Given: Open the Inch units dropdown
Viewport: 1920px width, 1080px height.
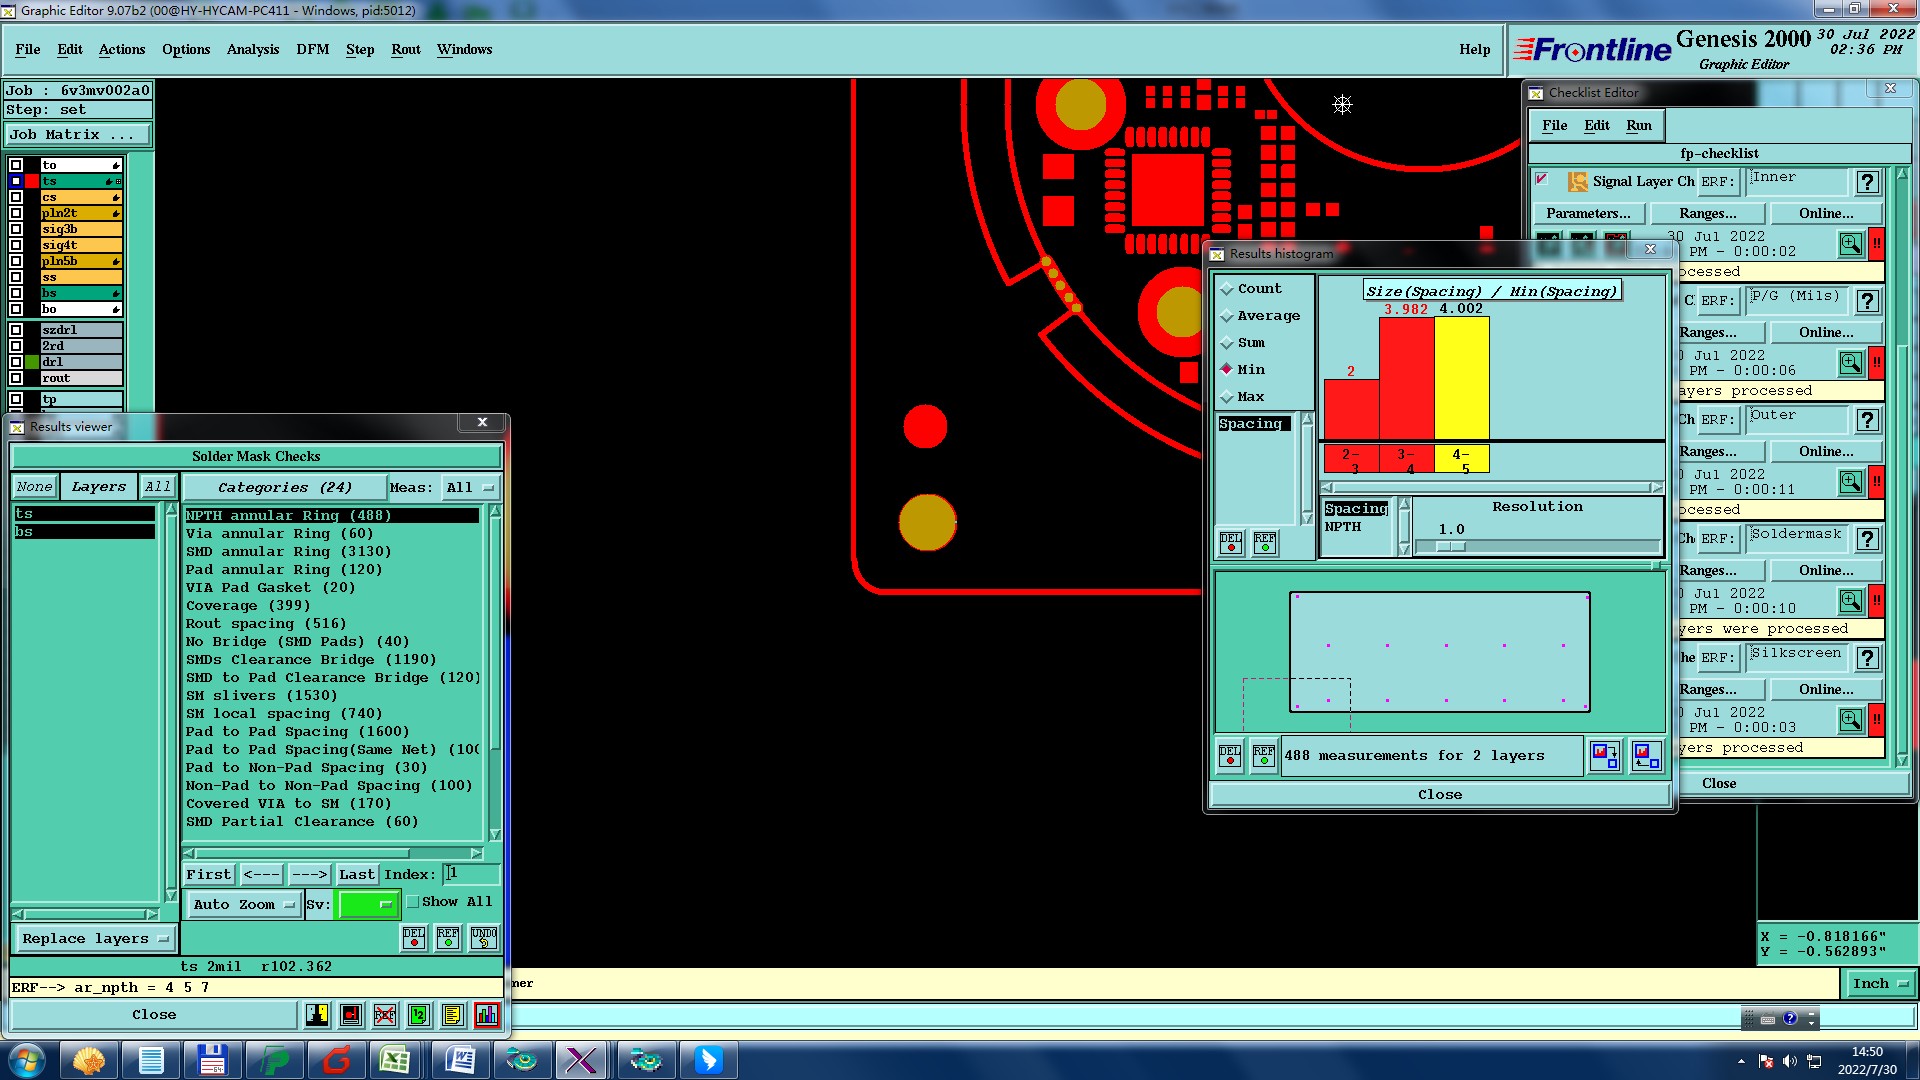Looking at the screenshot, I should pos(1880,984).
